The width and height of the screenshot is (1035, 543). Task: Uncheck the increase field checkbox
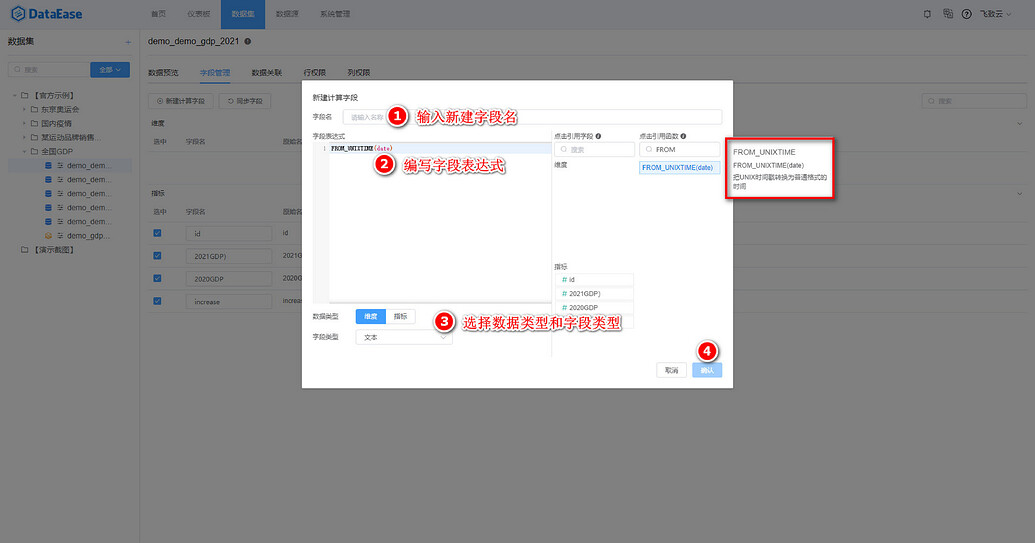[x=157, y=301]
